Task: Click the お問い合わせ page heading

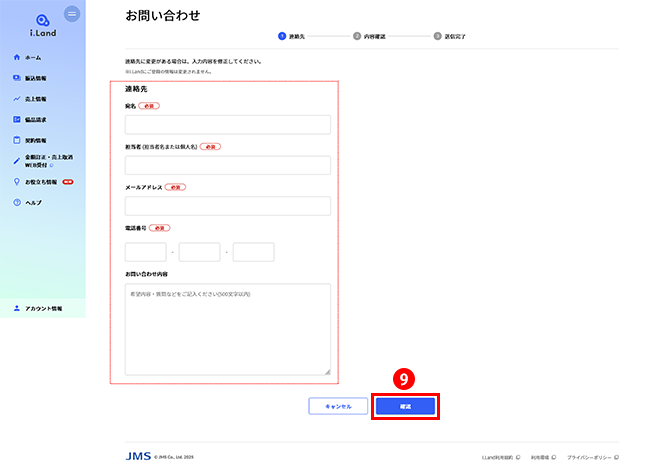Action: point(163,16)
